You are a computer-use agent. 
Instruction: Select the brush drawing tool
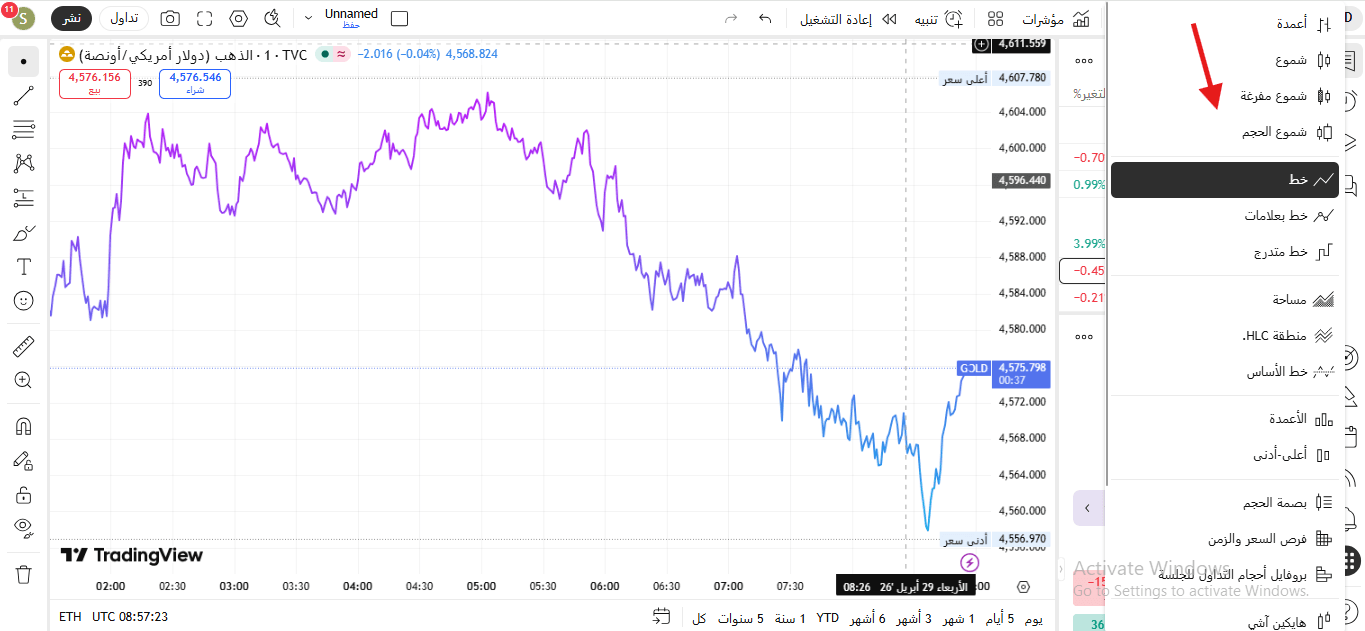click(24, 233)
